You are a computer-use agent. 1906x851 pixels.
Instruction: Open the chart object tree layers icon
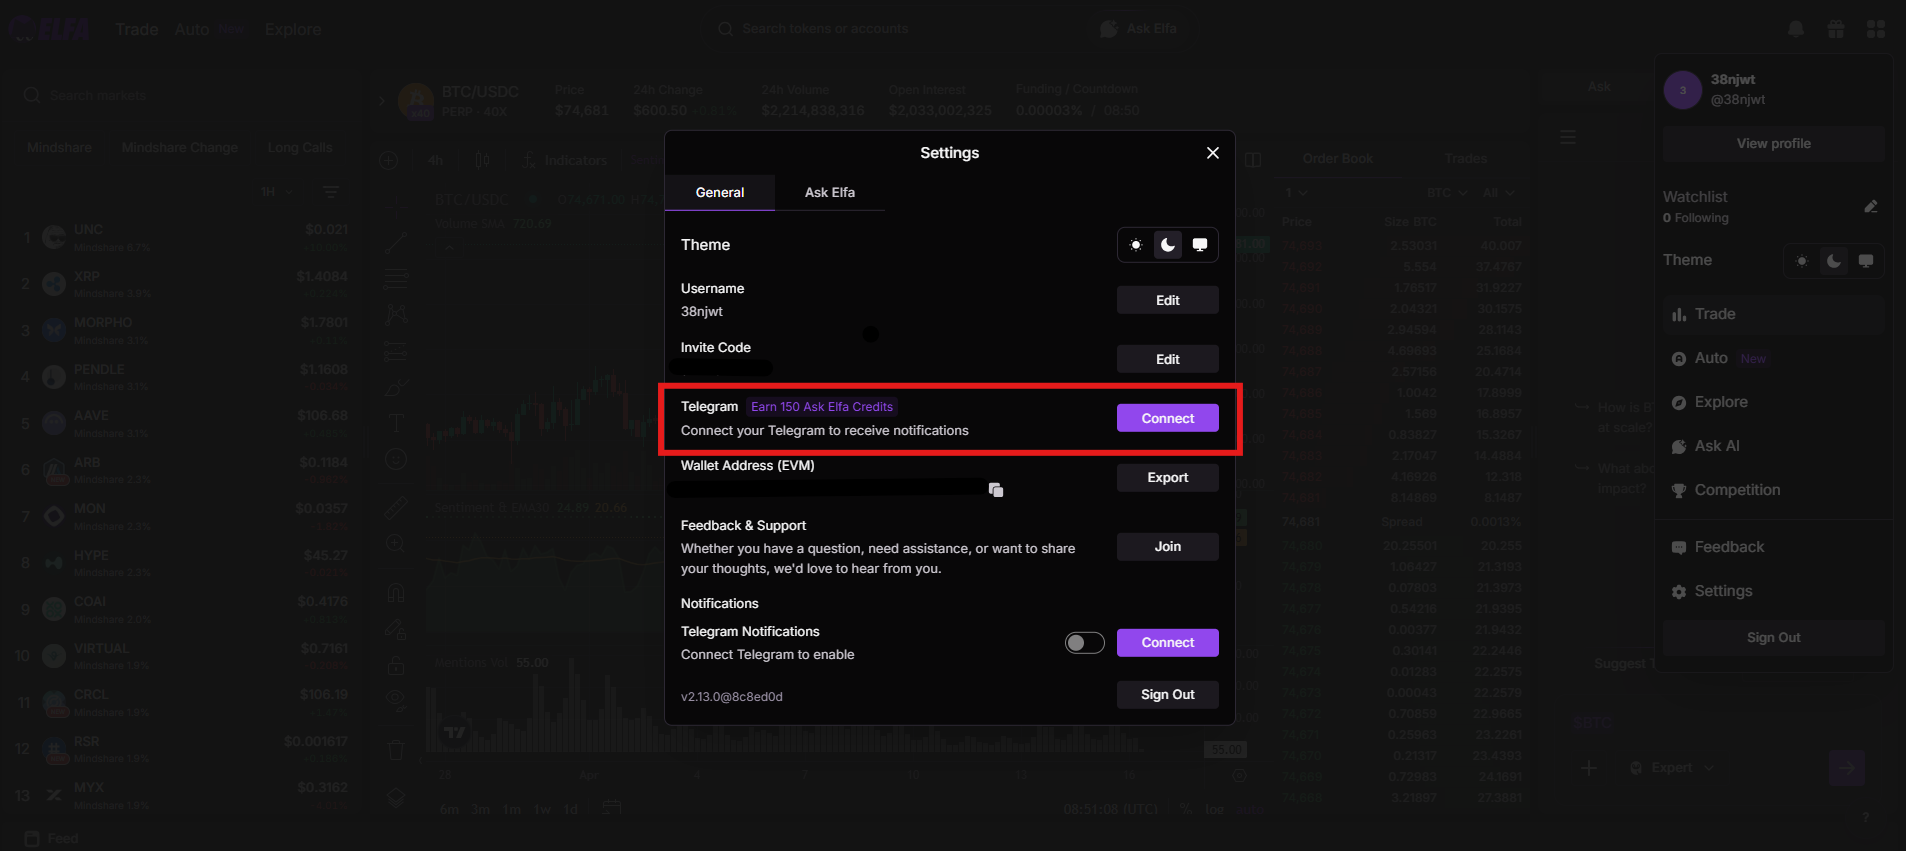396,797
